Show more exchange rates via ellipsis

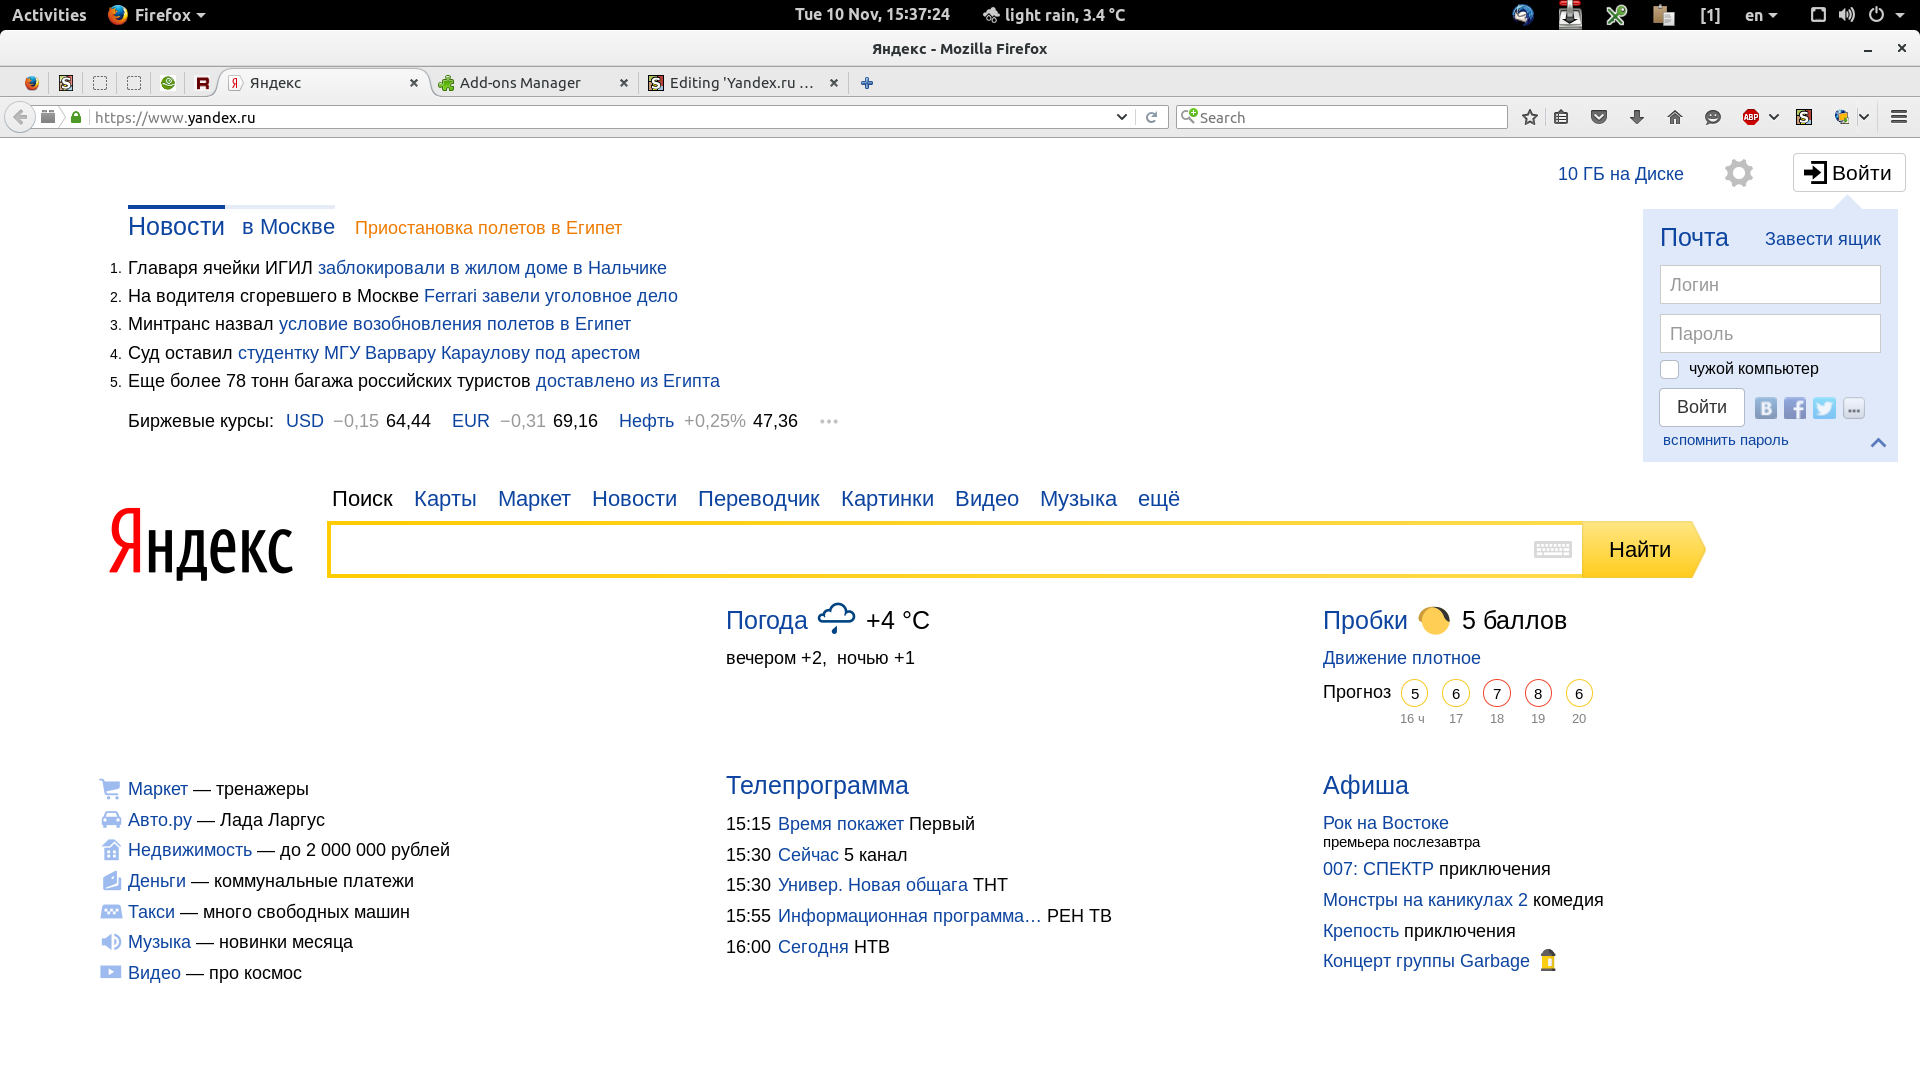829,421
